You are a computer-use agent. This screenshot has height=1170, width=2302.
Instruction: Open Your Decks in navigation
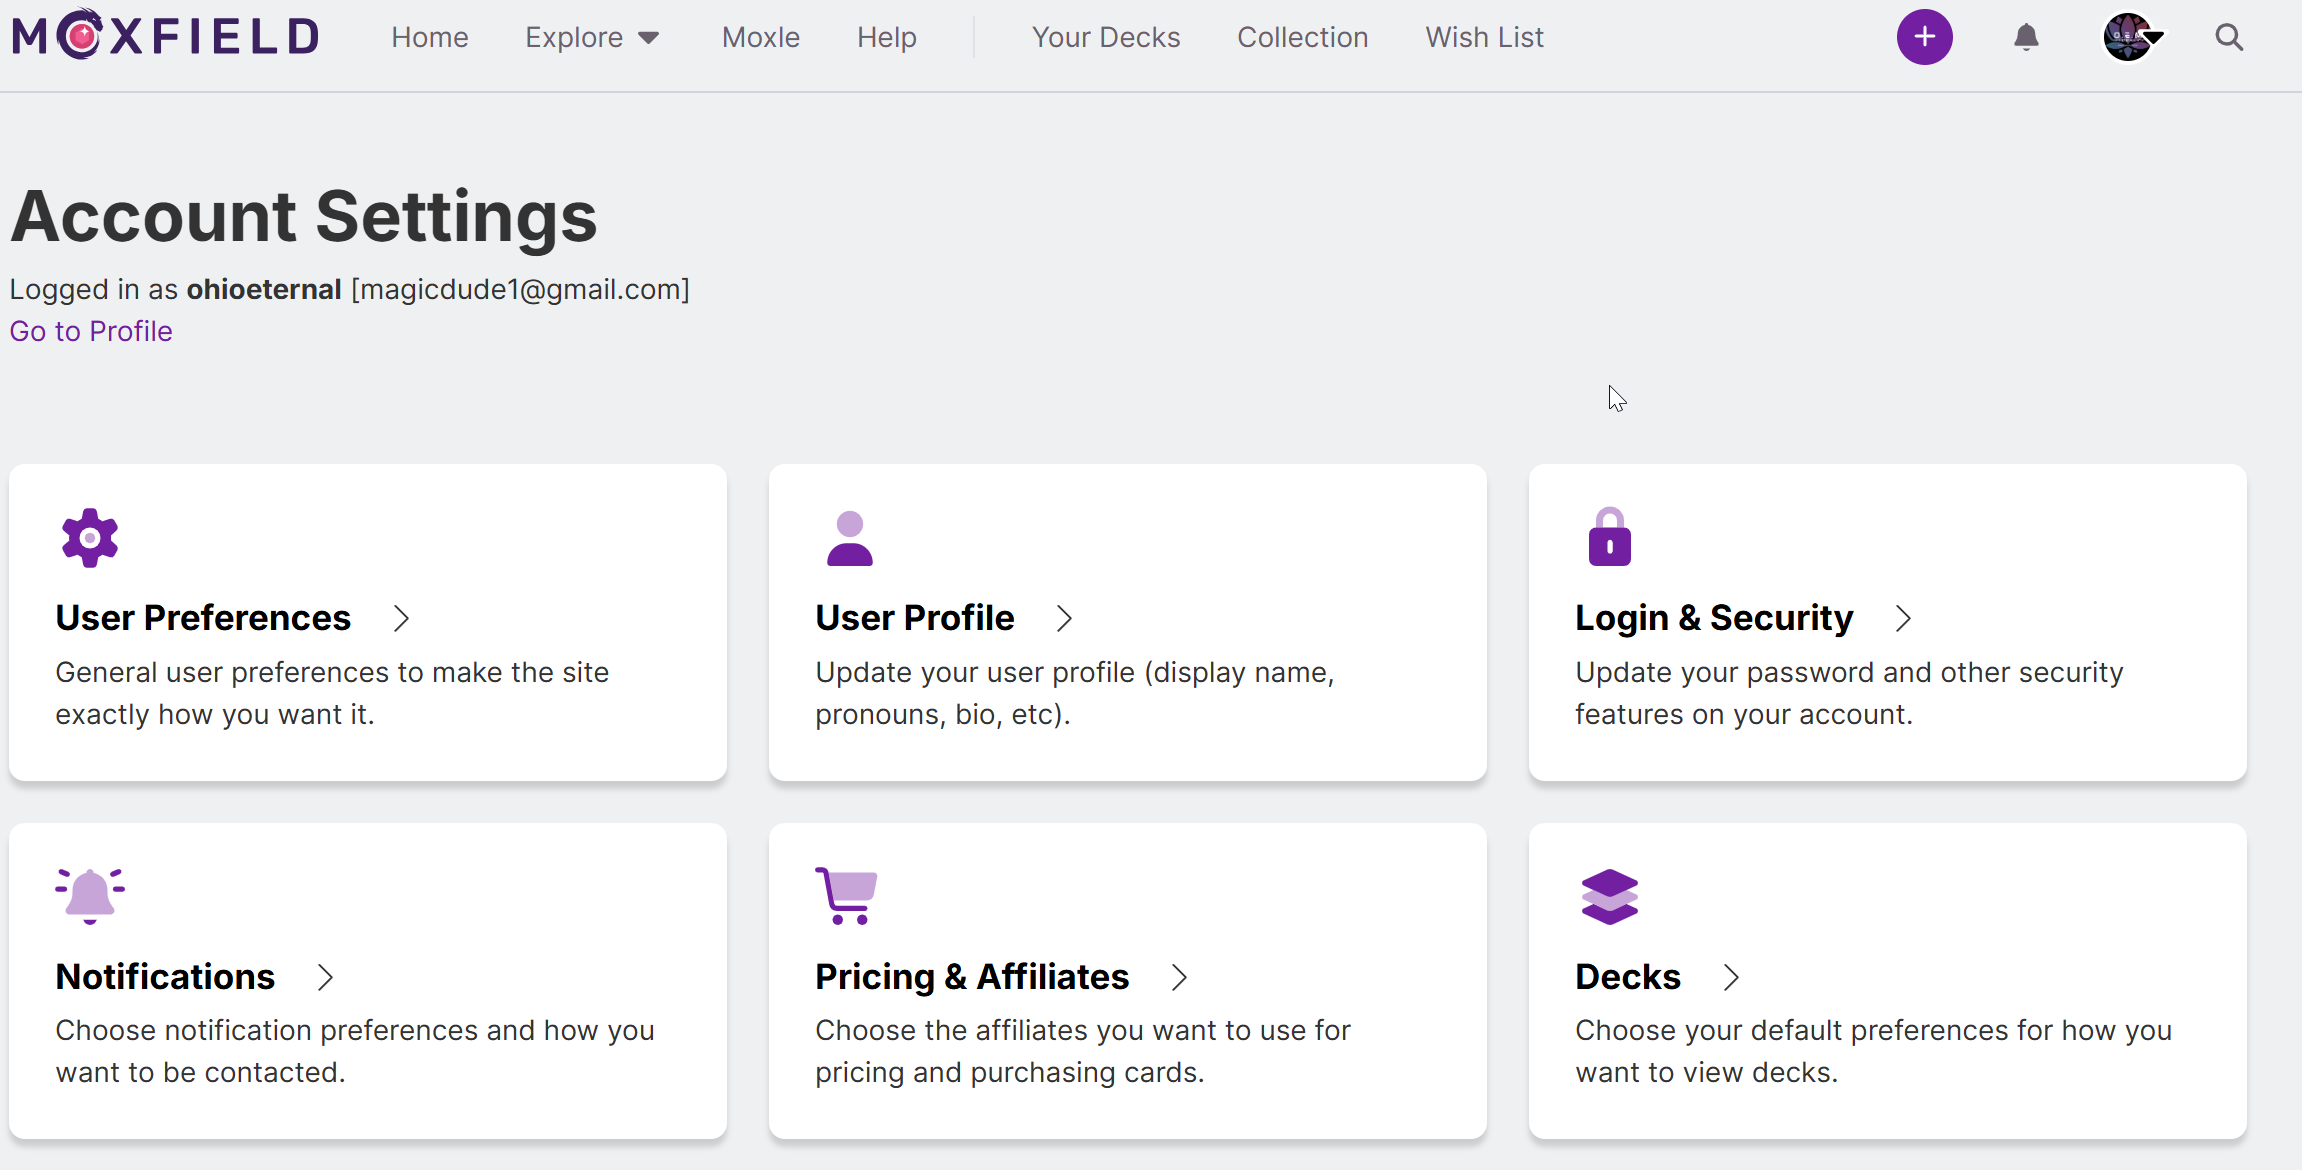click(x=1106, y=37)
